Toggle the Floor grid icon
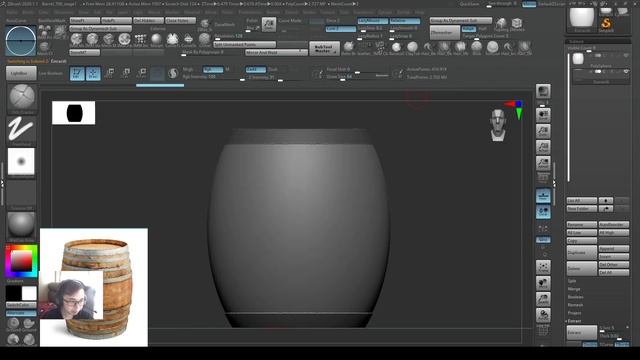 543,196
